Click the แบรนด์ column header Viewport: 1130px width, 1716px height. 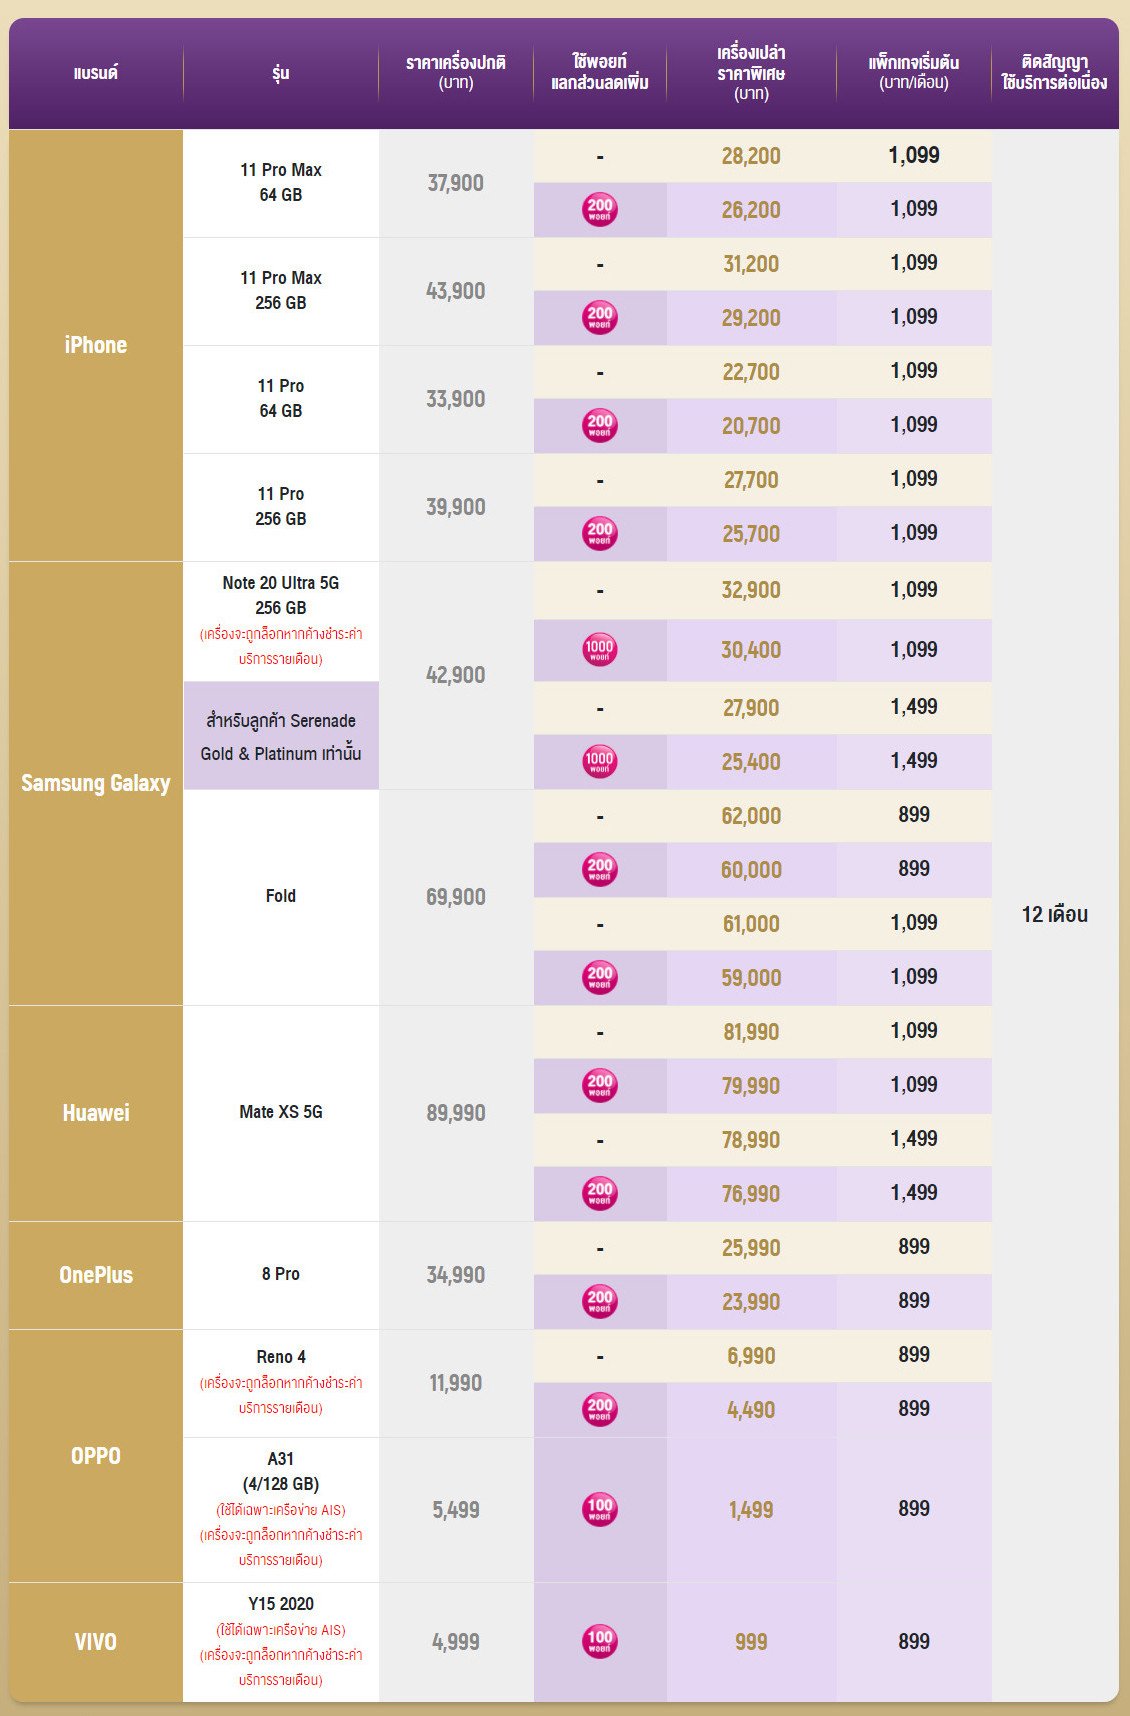tap(96, 73)
